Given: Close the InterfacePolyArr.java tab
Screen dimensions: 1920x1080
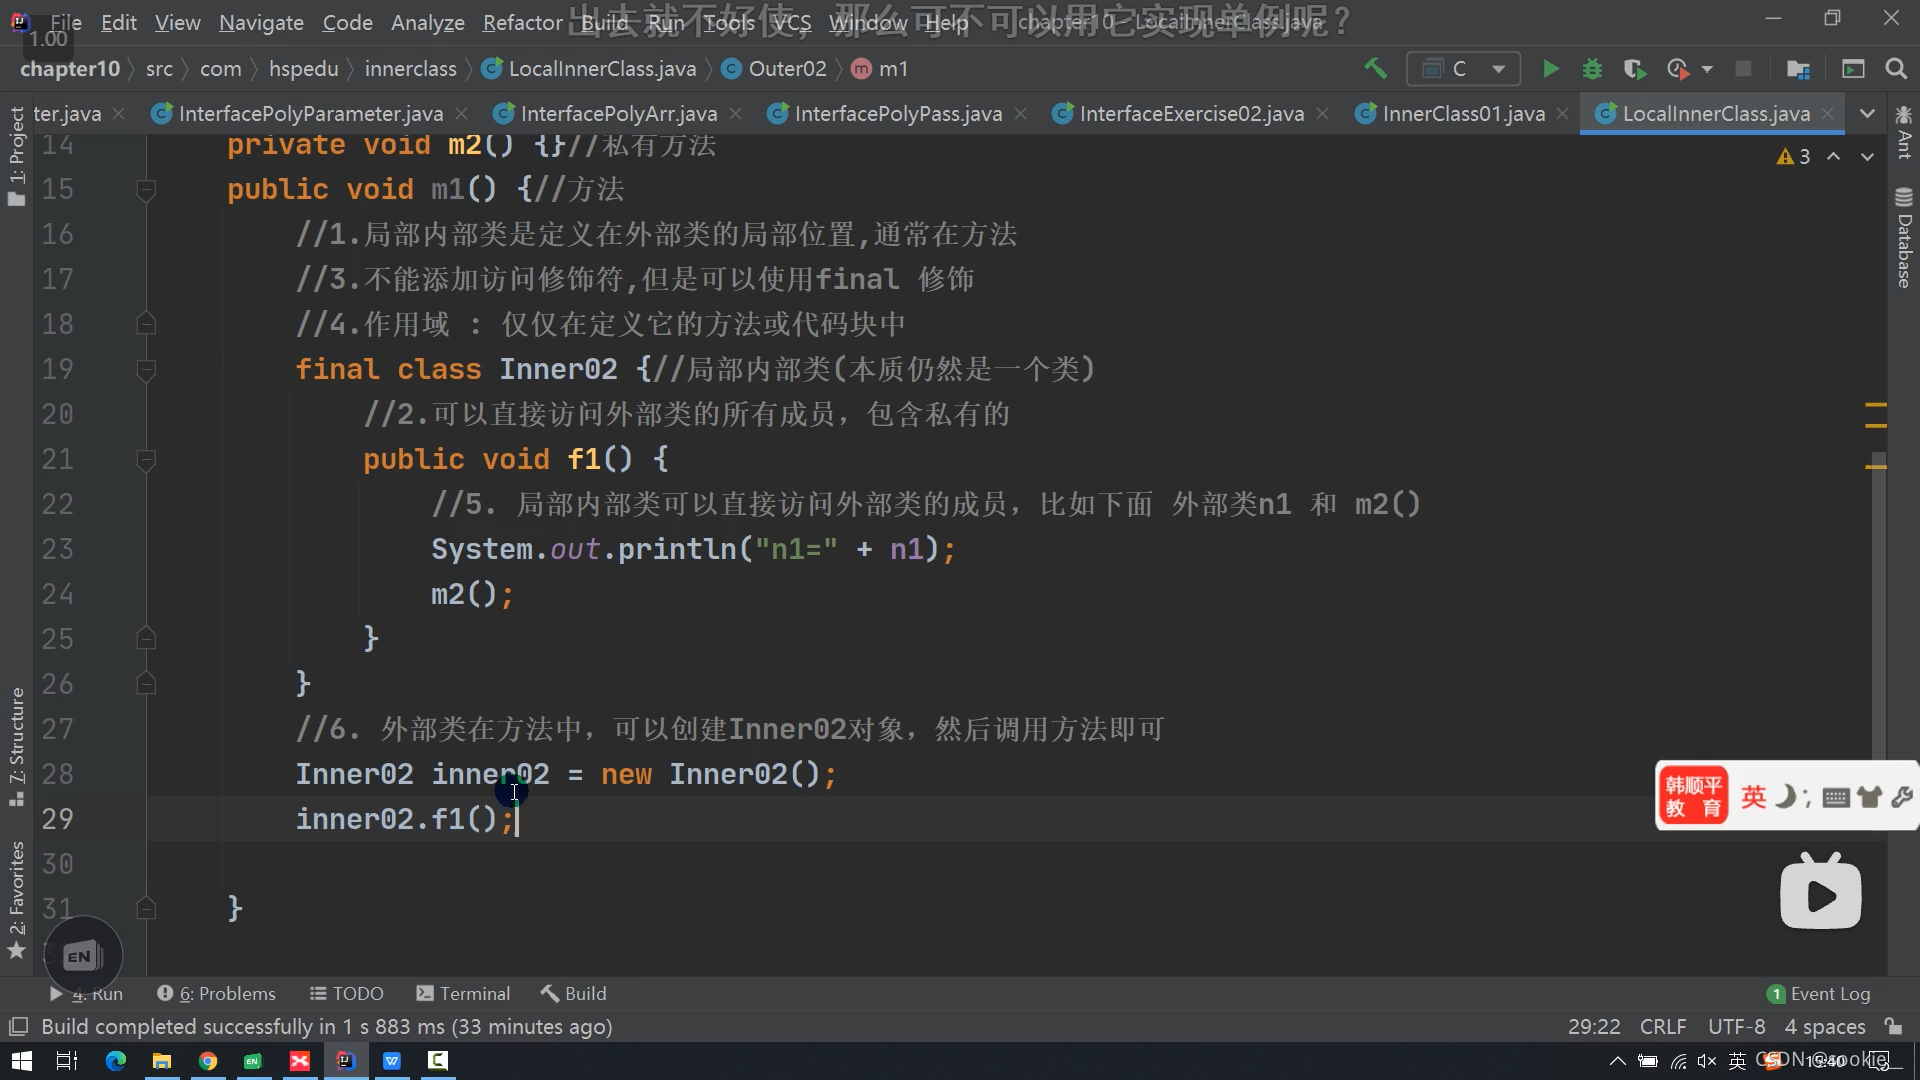Looking at the screenshot, I should (736, 114).
